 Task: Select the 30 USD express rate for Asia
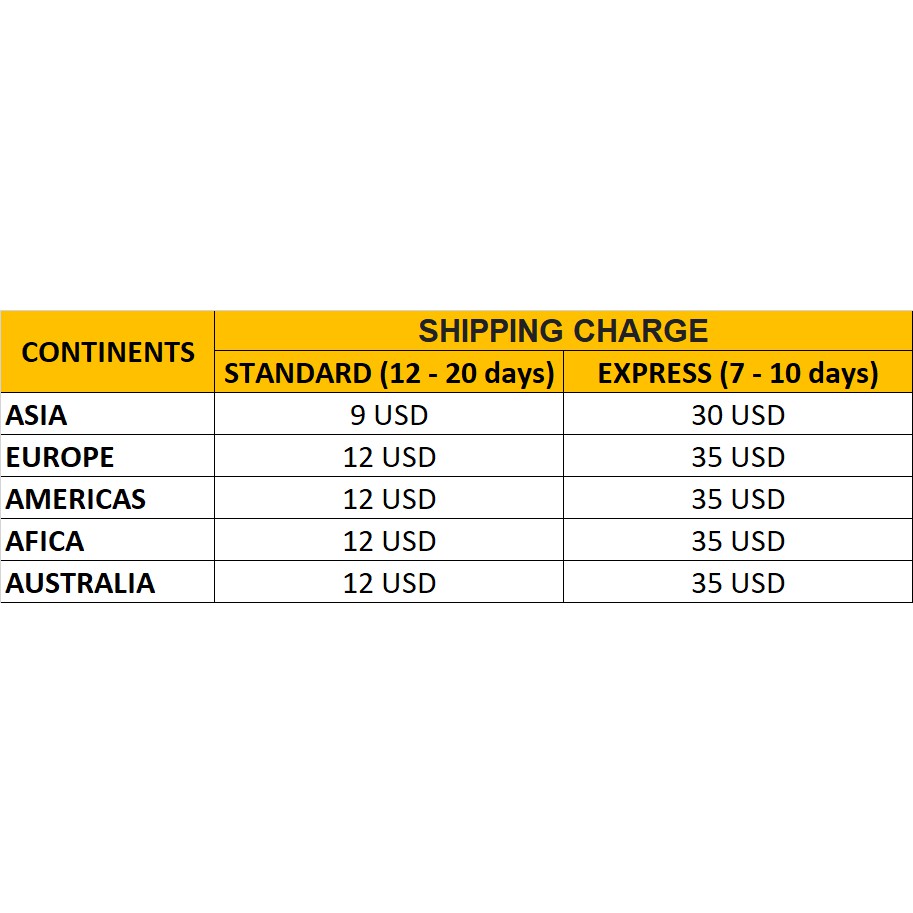click(738, 415)
